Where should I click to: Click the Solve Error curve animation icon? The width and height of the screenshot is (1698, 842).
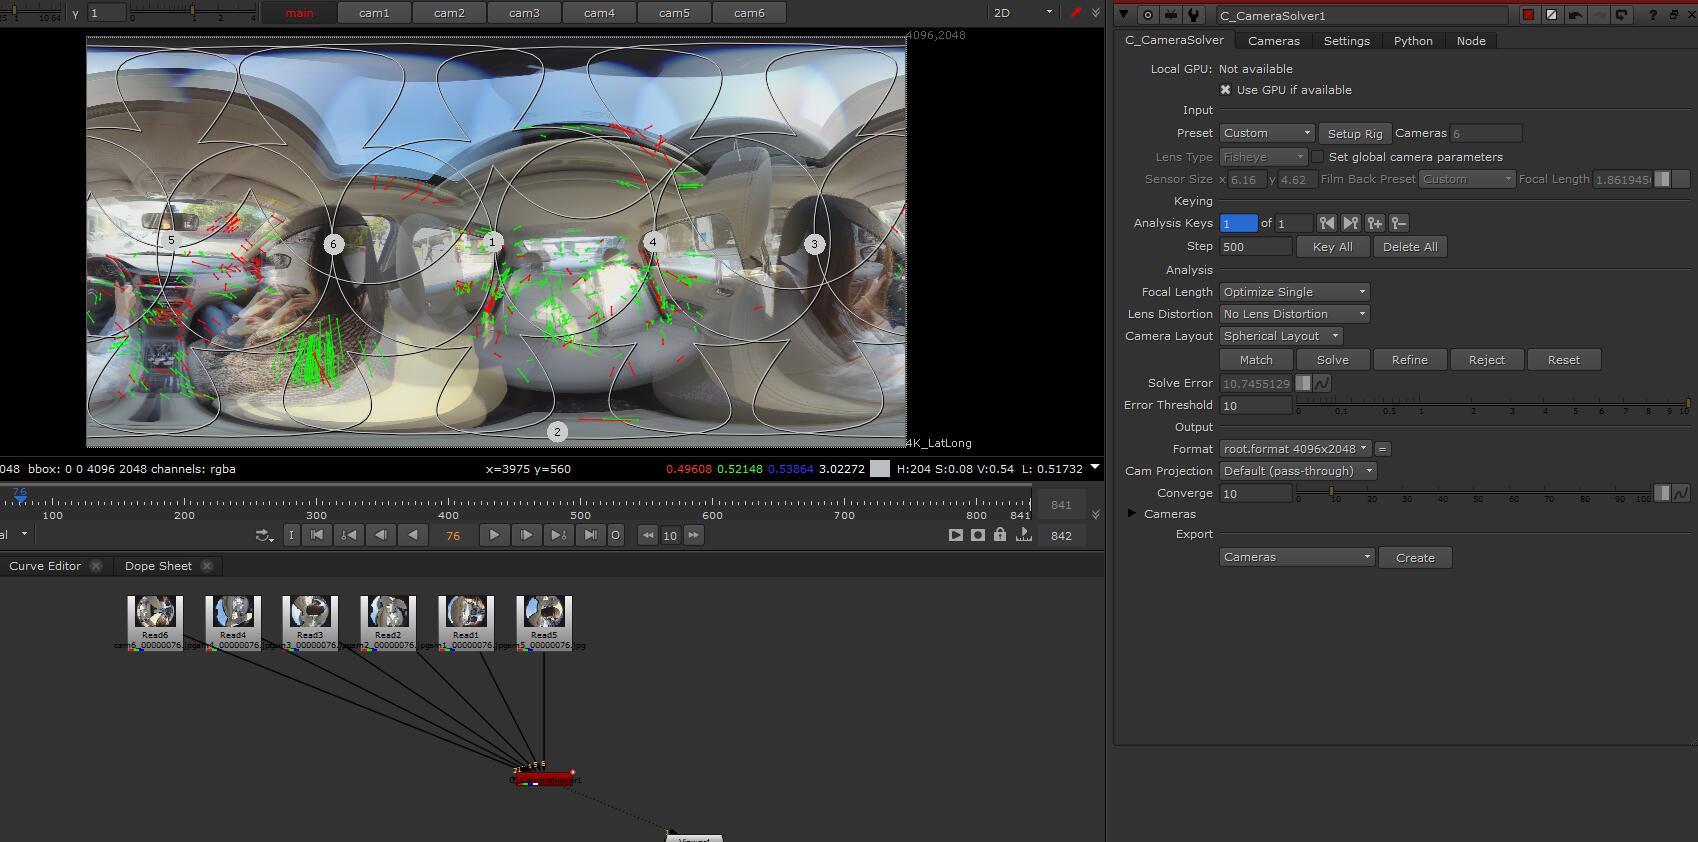click(1322, 383)
